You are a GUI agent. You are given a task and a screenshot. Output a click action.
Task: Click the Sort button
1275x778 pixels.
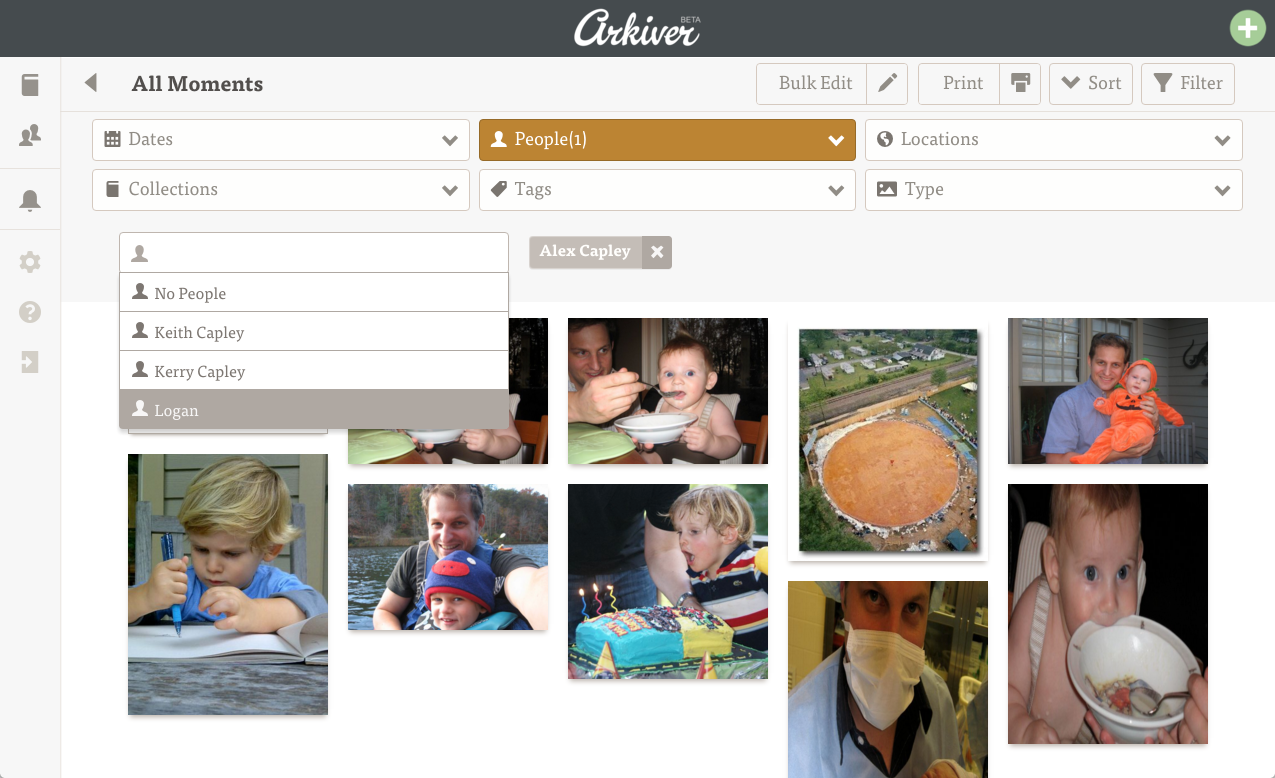click(1091, 84)
